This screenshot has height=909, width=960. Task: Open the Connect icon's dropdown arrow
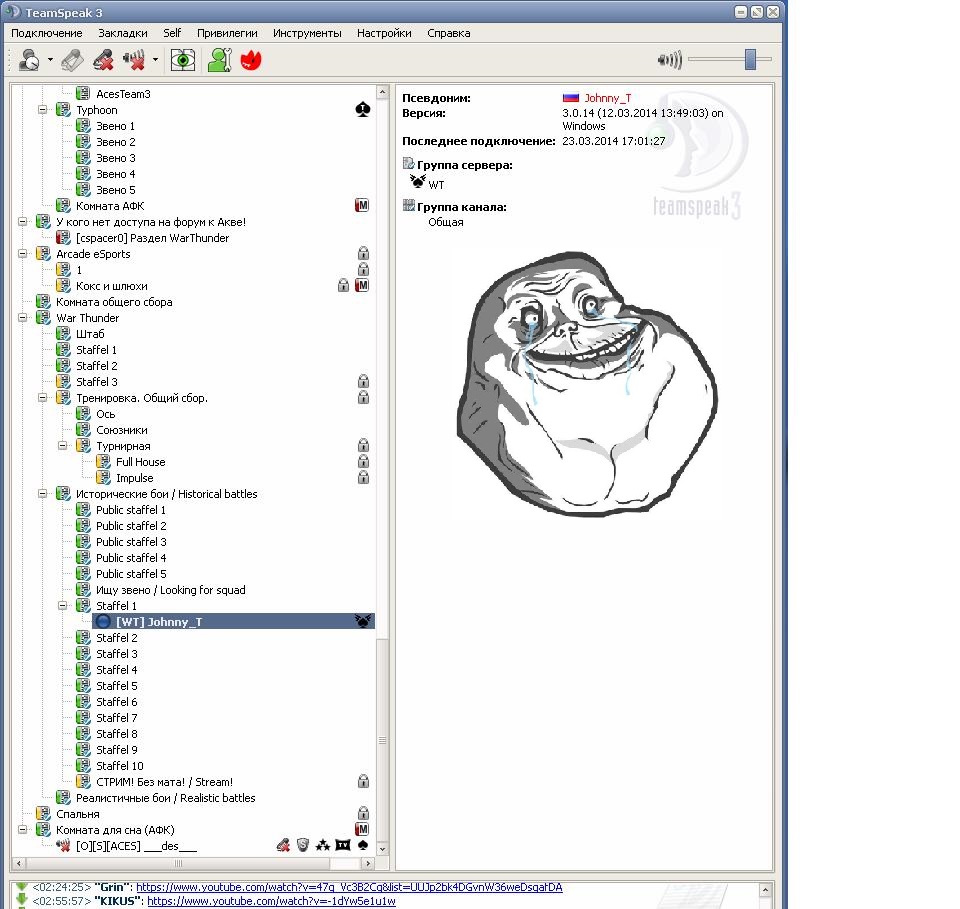point(50,60)
